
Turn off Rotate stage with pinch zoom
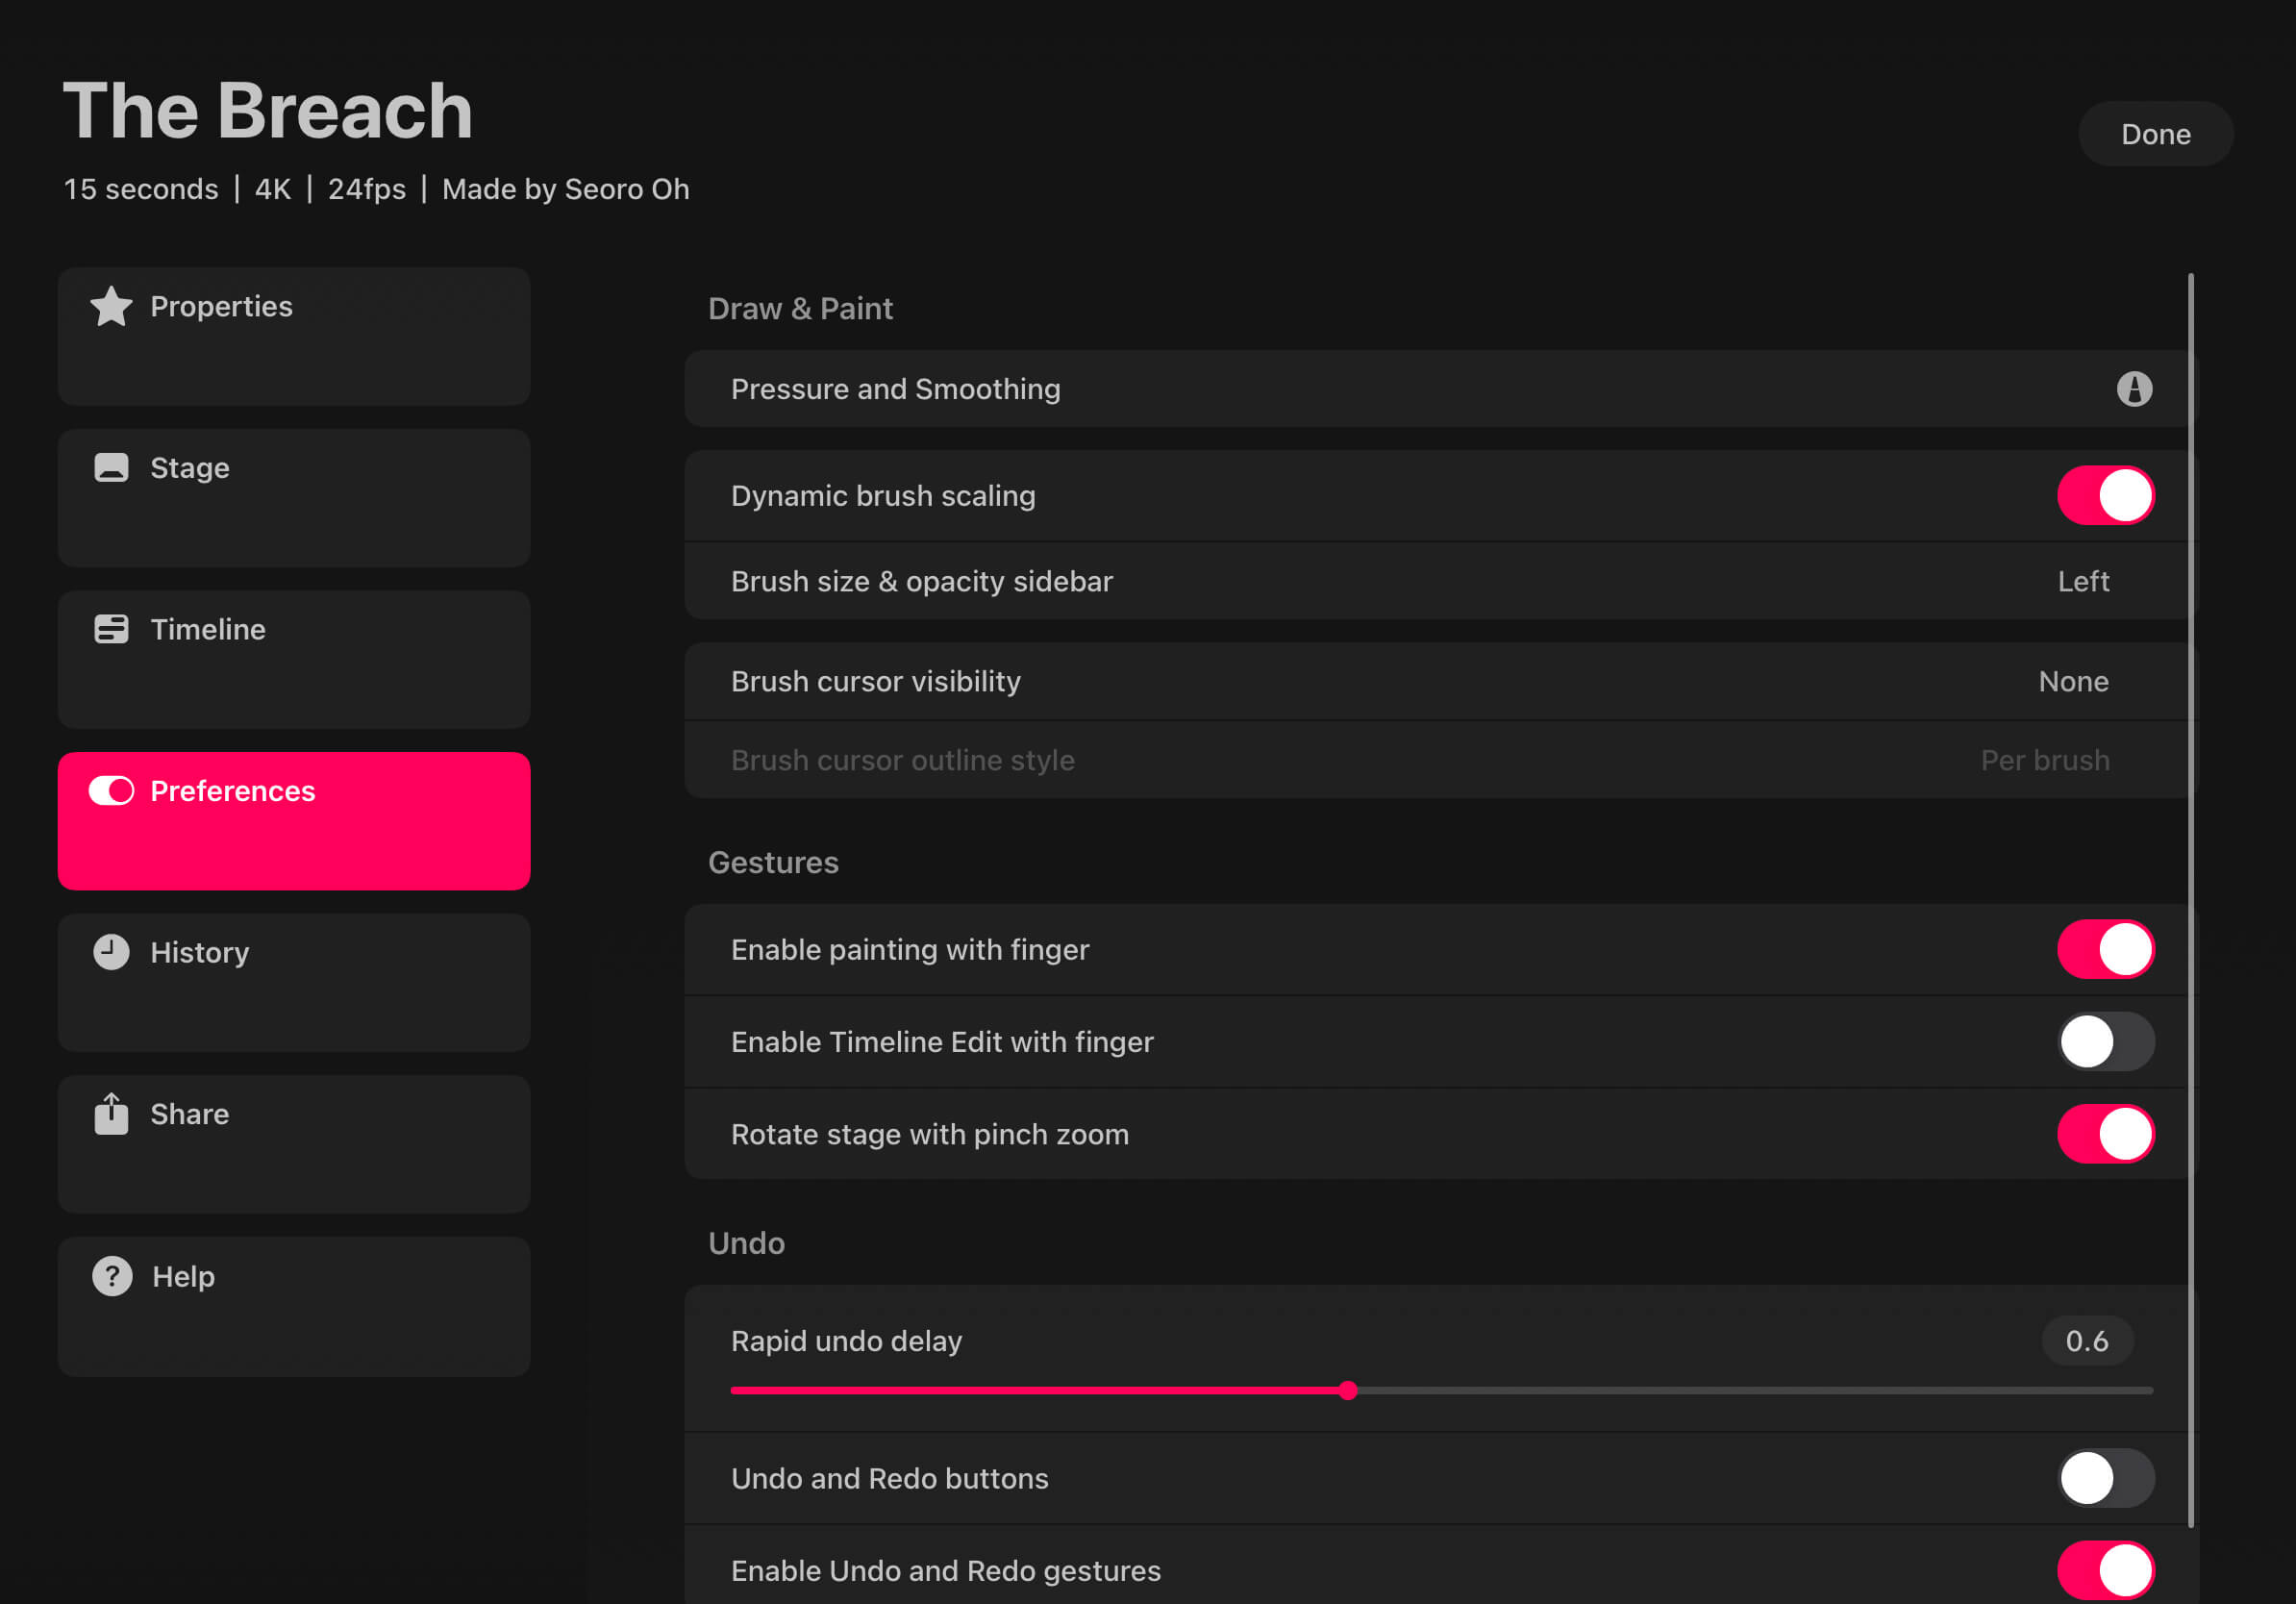tap(2105, 1133)
